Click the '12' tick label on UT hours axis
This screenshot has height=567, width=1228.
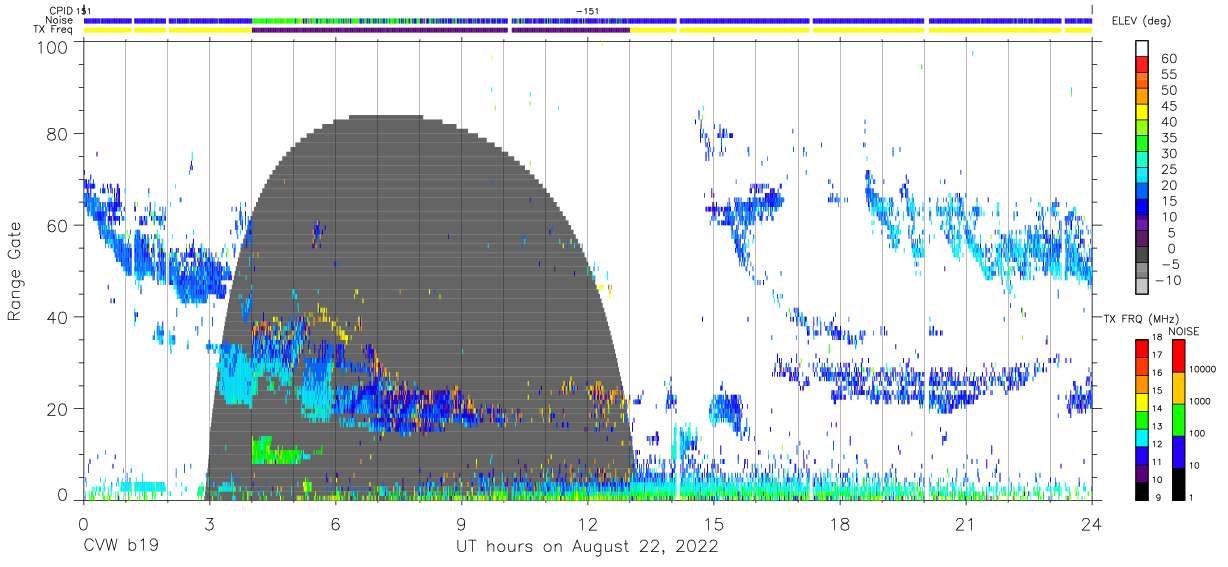pos(587,524)
